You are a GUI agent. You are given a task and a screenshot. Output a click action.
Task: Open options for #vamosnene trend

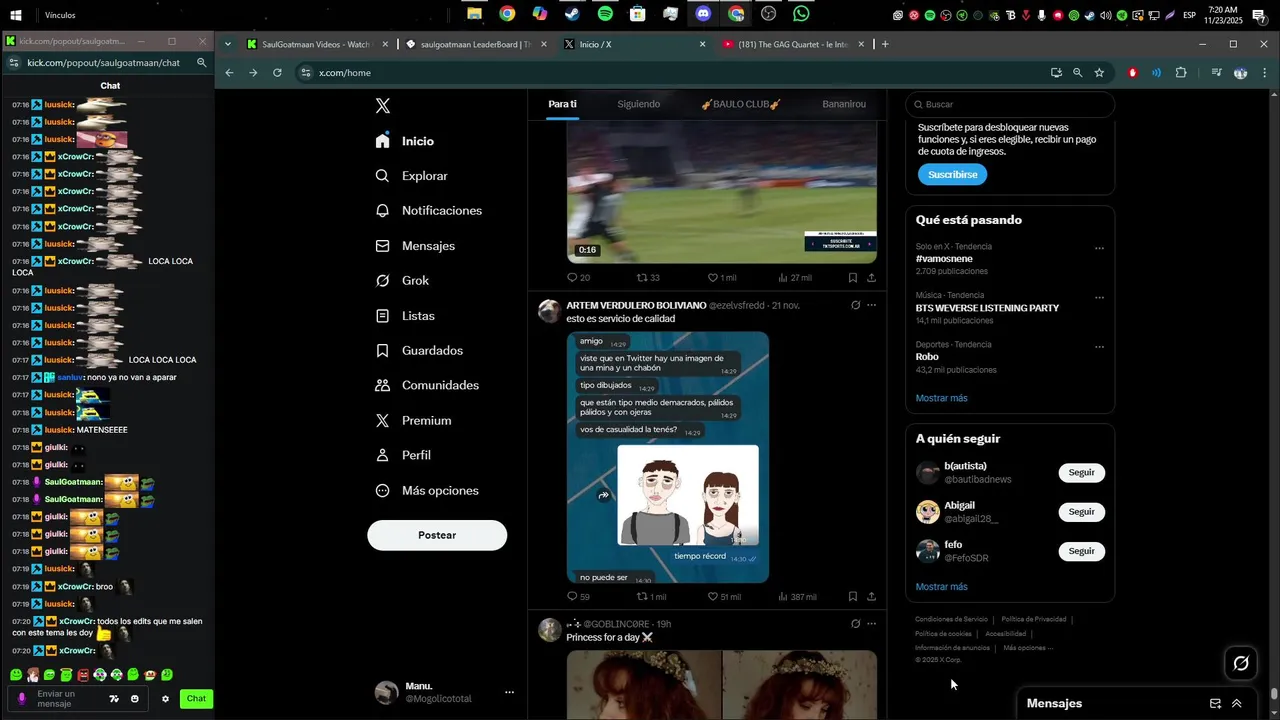pyautogui.click(x=1099, y=248)
